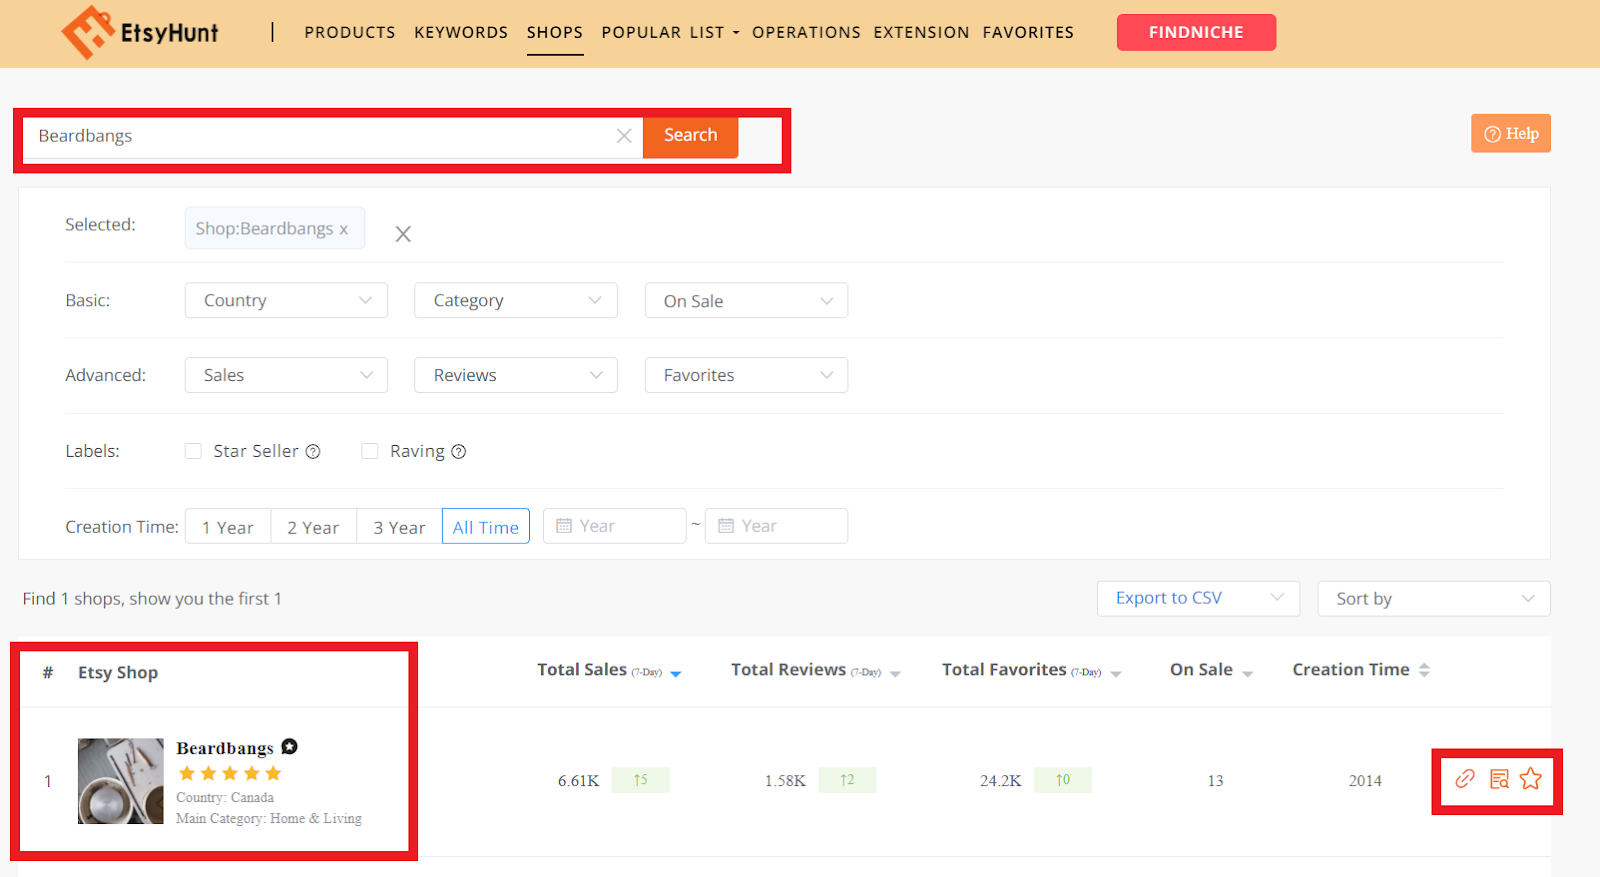Viewport: 1600px width, 877px height.
Task: Click the on-sale count 13
Action: pyautogui.click(x=1216, y=781)
